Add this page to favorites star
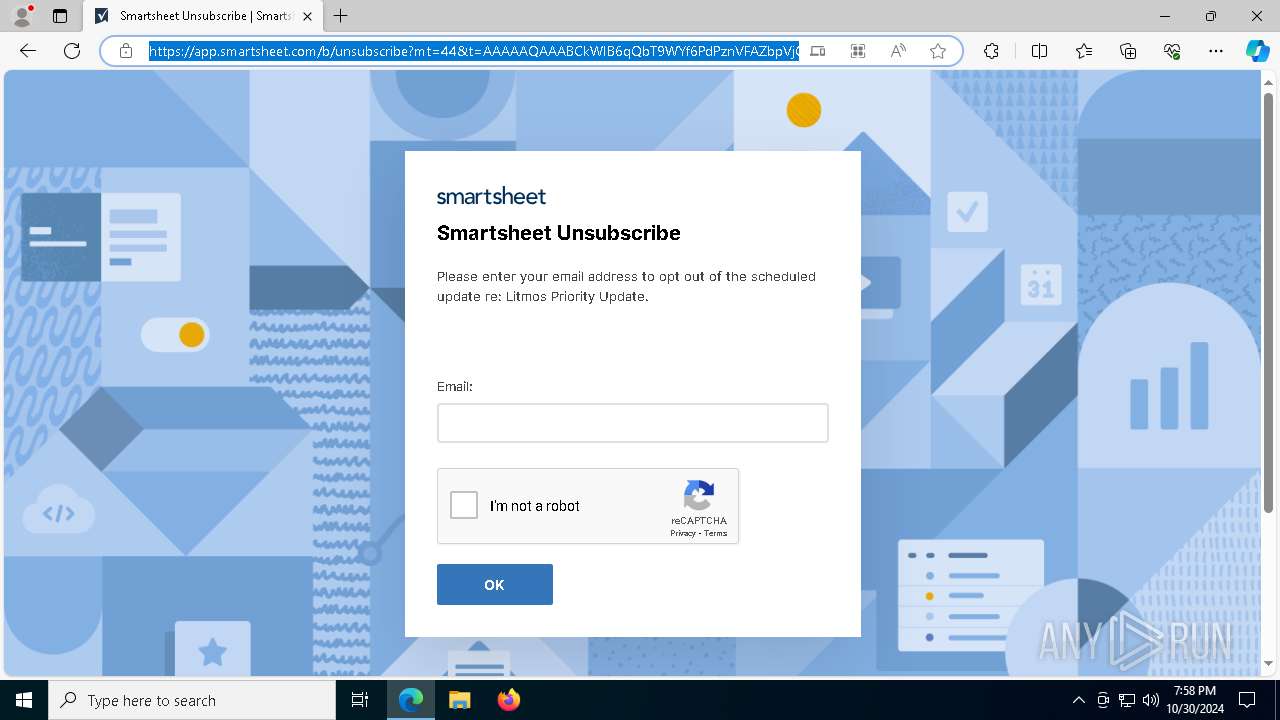This screenshot has width=1280, height=720. (938, 51)
